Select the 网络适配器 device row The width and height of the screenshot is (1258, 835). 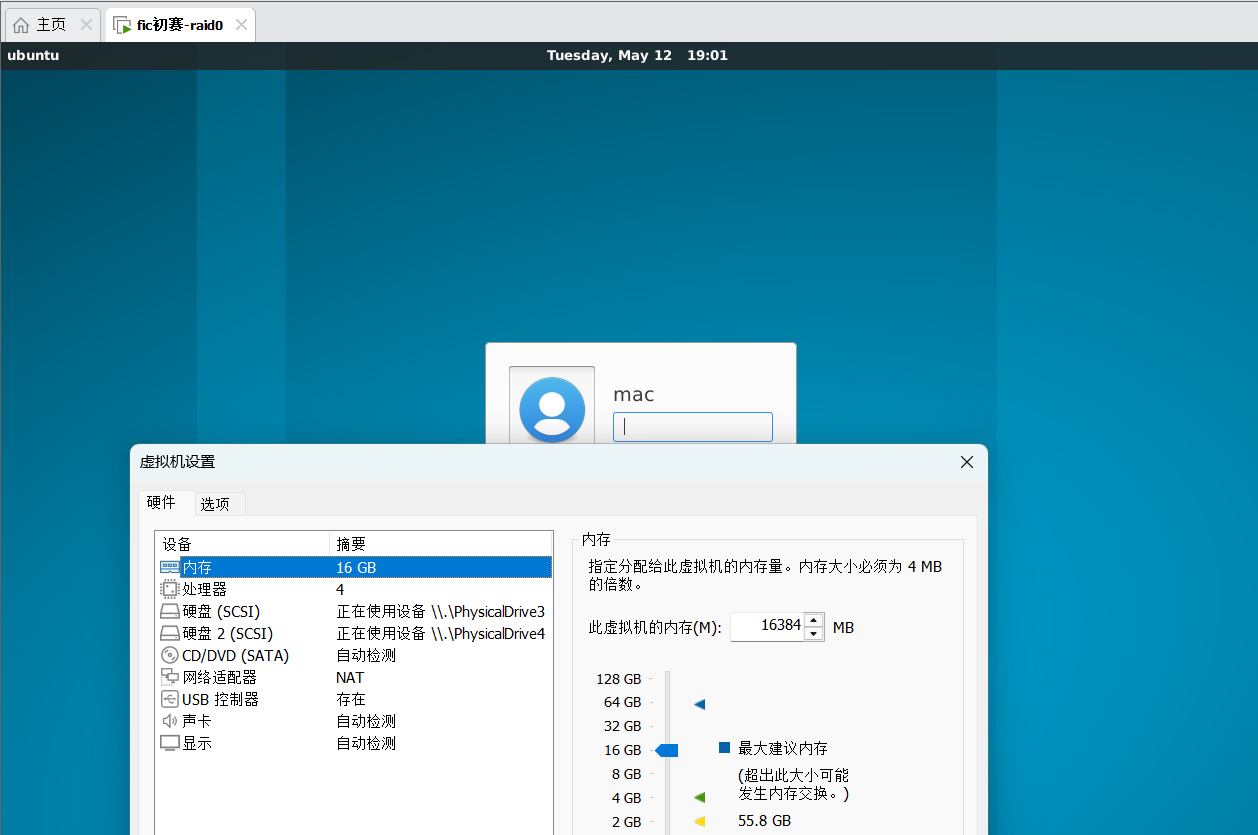click(355, 677)
